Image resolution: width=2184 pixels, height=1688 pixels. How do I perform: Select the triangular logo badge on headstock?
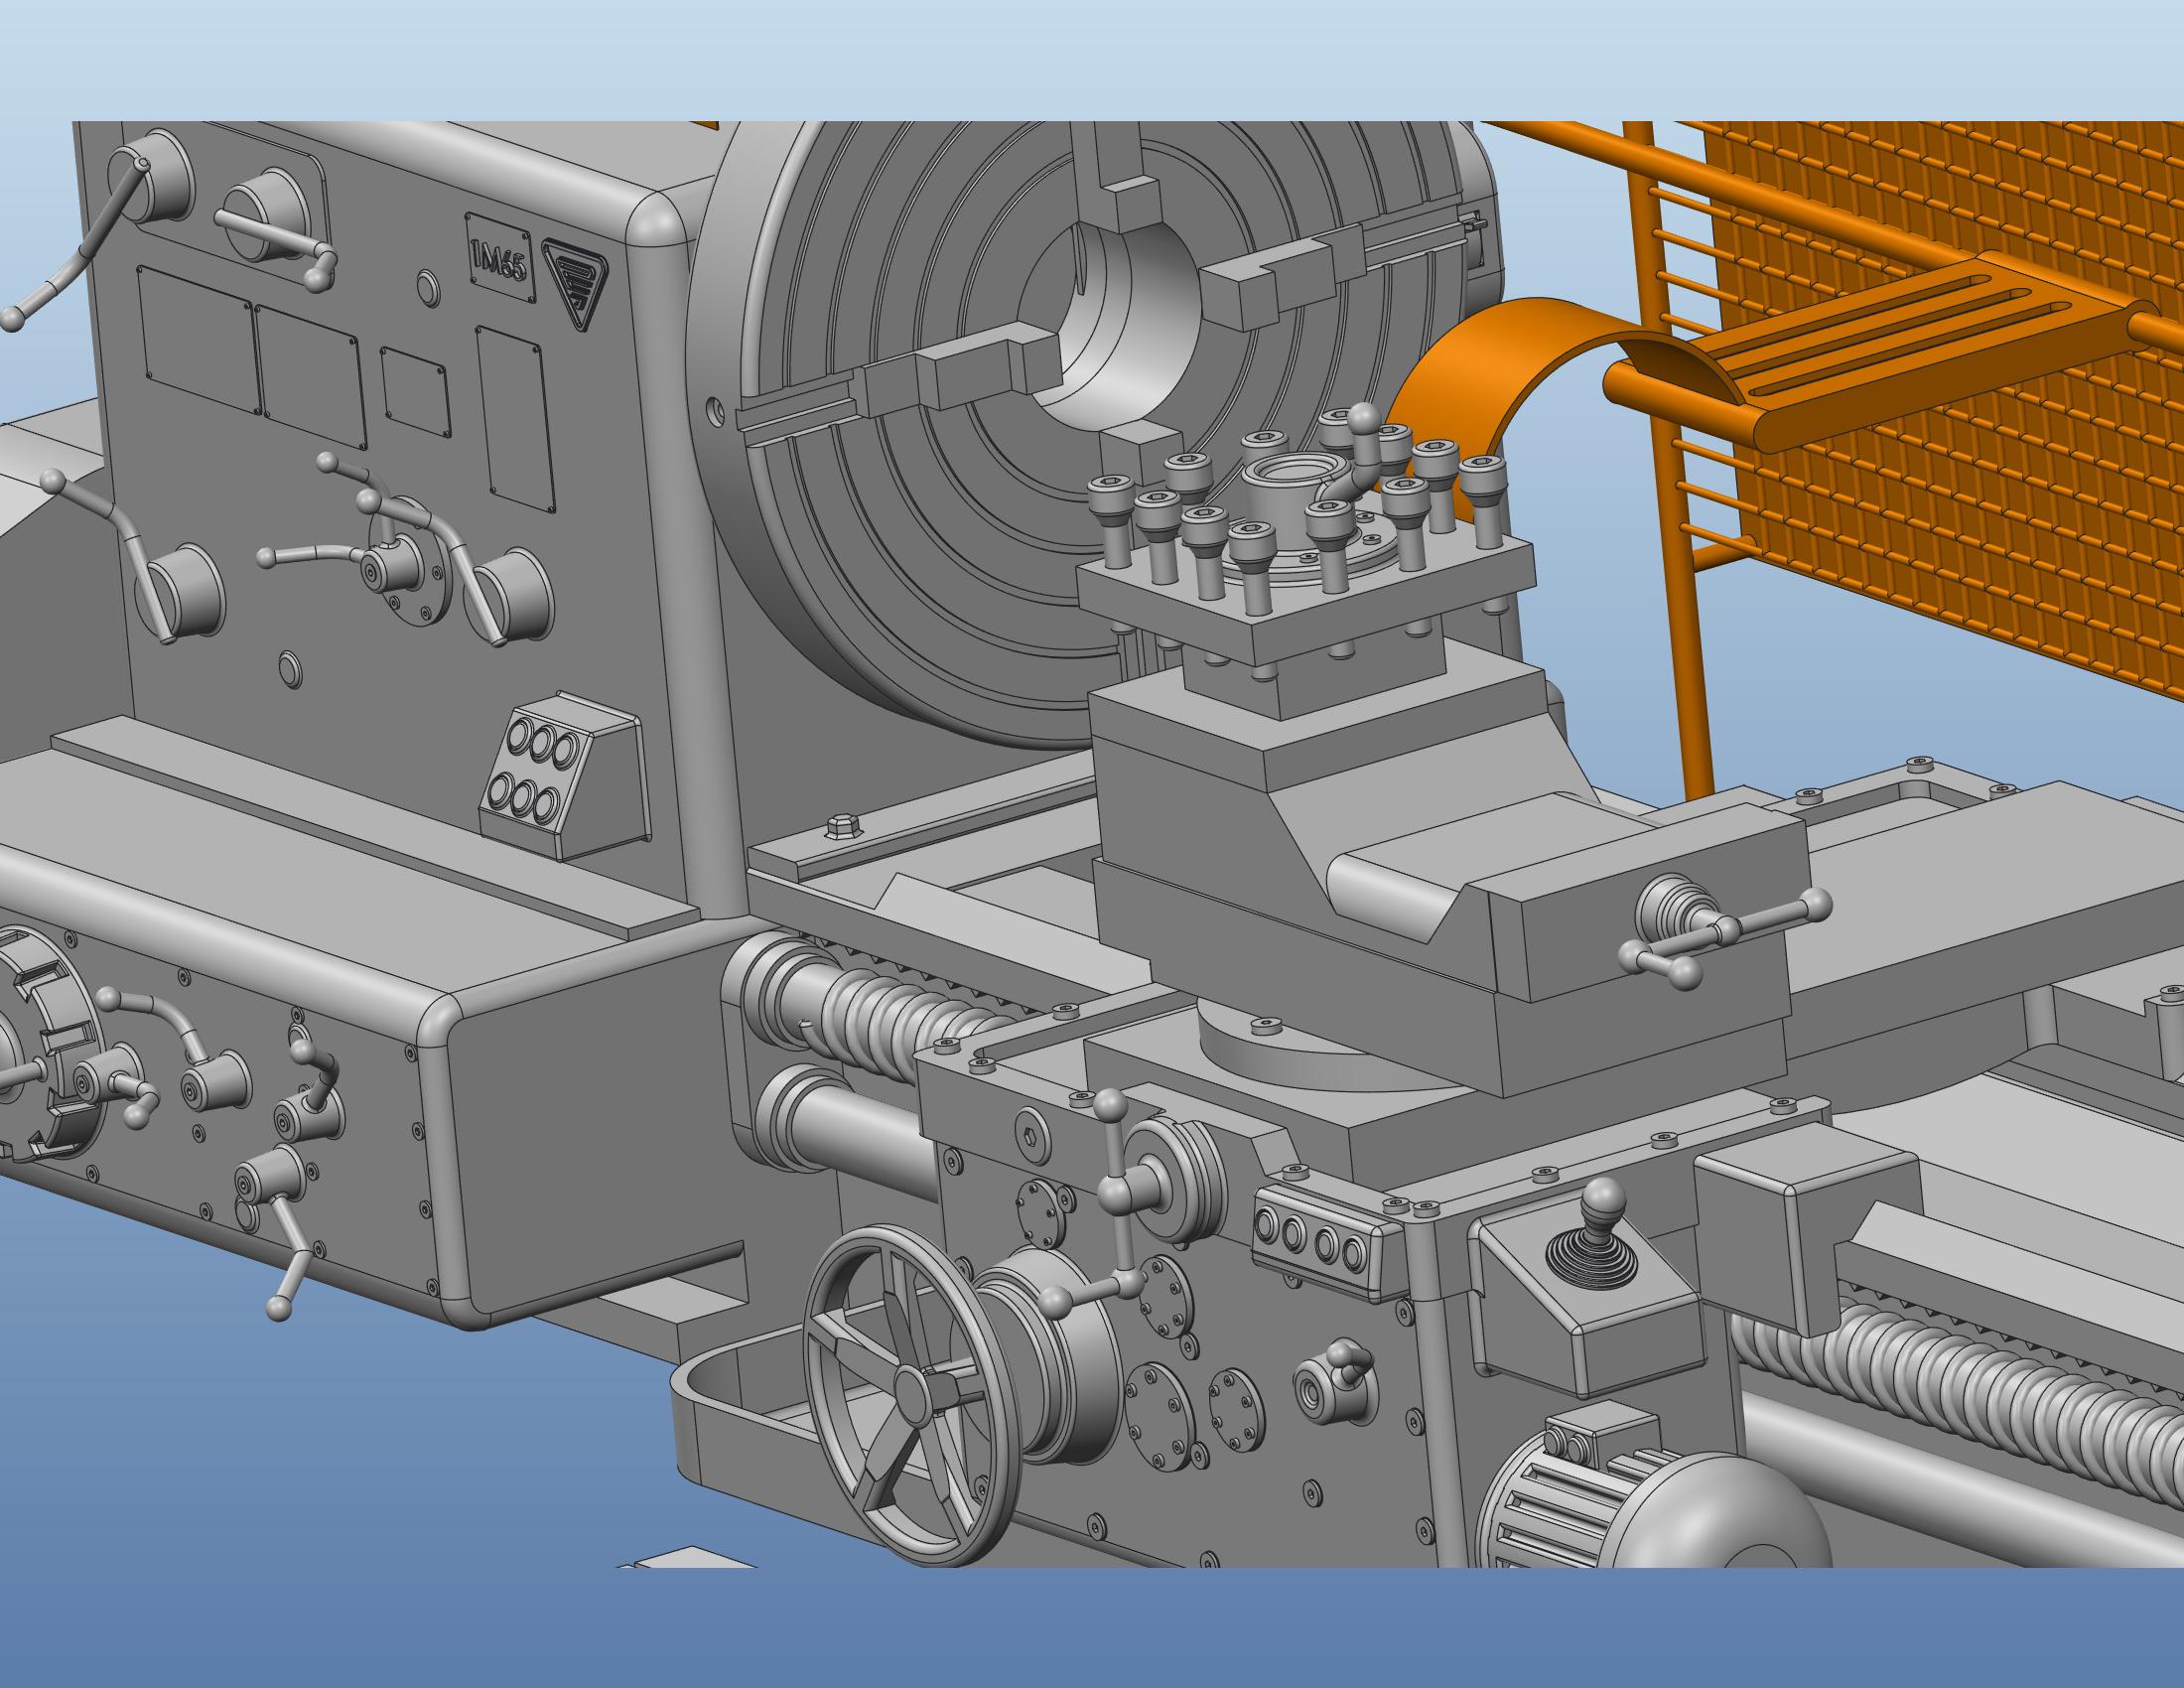click(574, 280)
